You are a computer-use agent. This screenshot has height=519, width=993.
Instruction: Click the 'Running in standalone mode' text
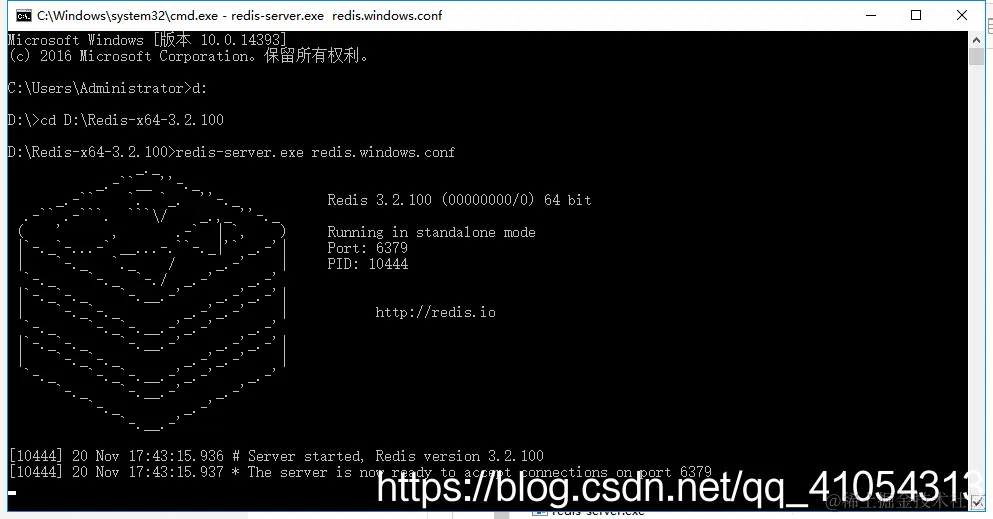point(431,232)
